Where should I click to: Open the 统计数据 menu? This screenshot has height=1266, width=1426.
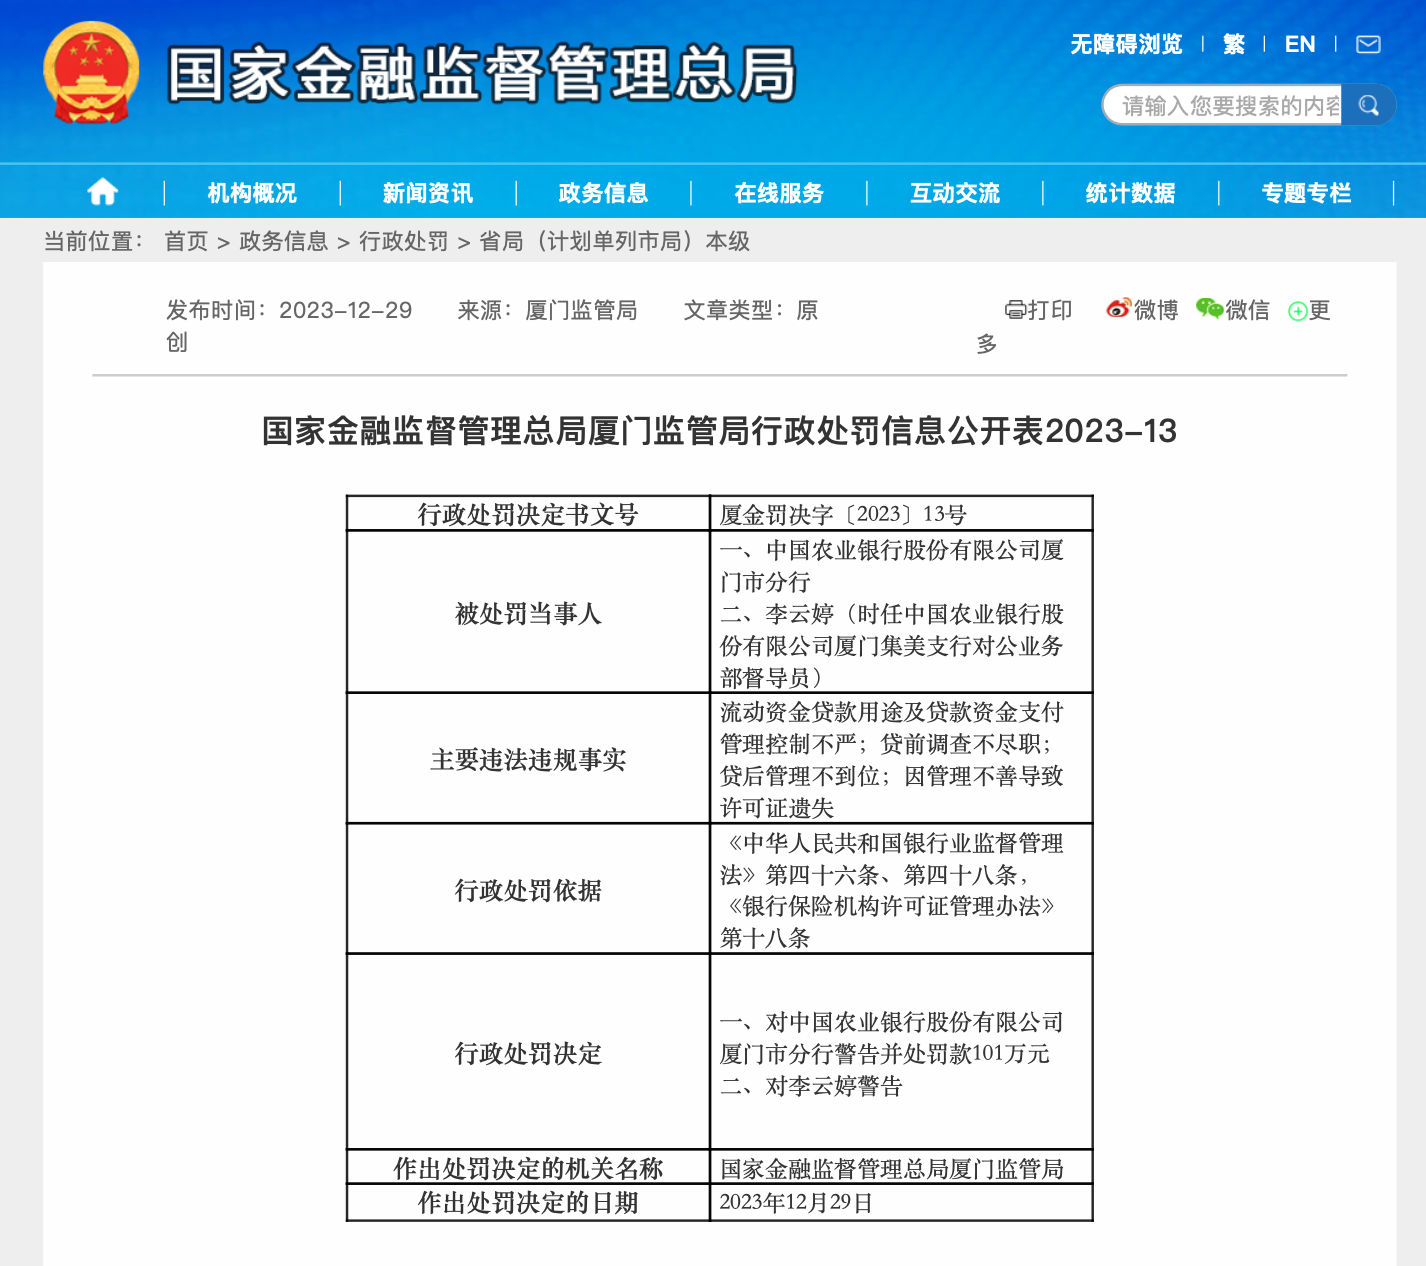pos(1131,193)
